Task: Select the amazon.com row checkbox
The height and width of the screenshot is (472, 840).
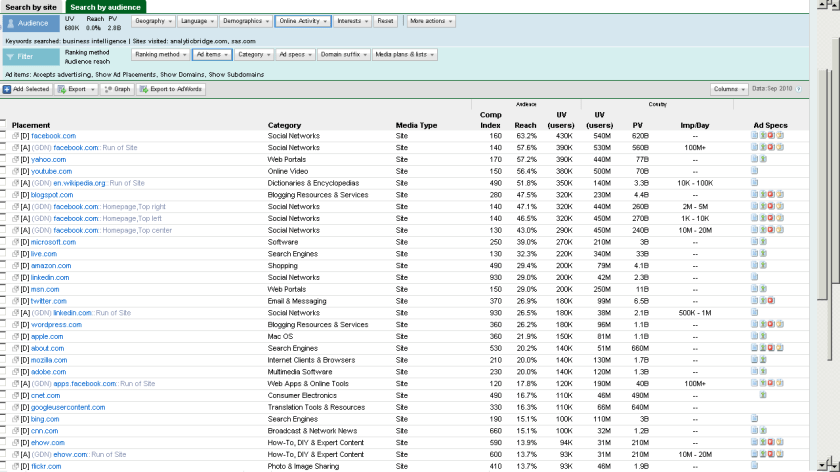Action: coord(3,266)
